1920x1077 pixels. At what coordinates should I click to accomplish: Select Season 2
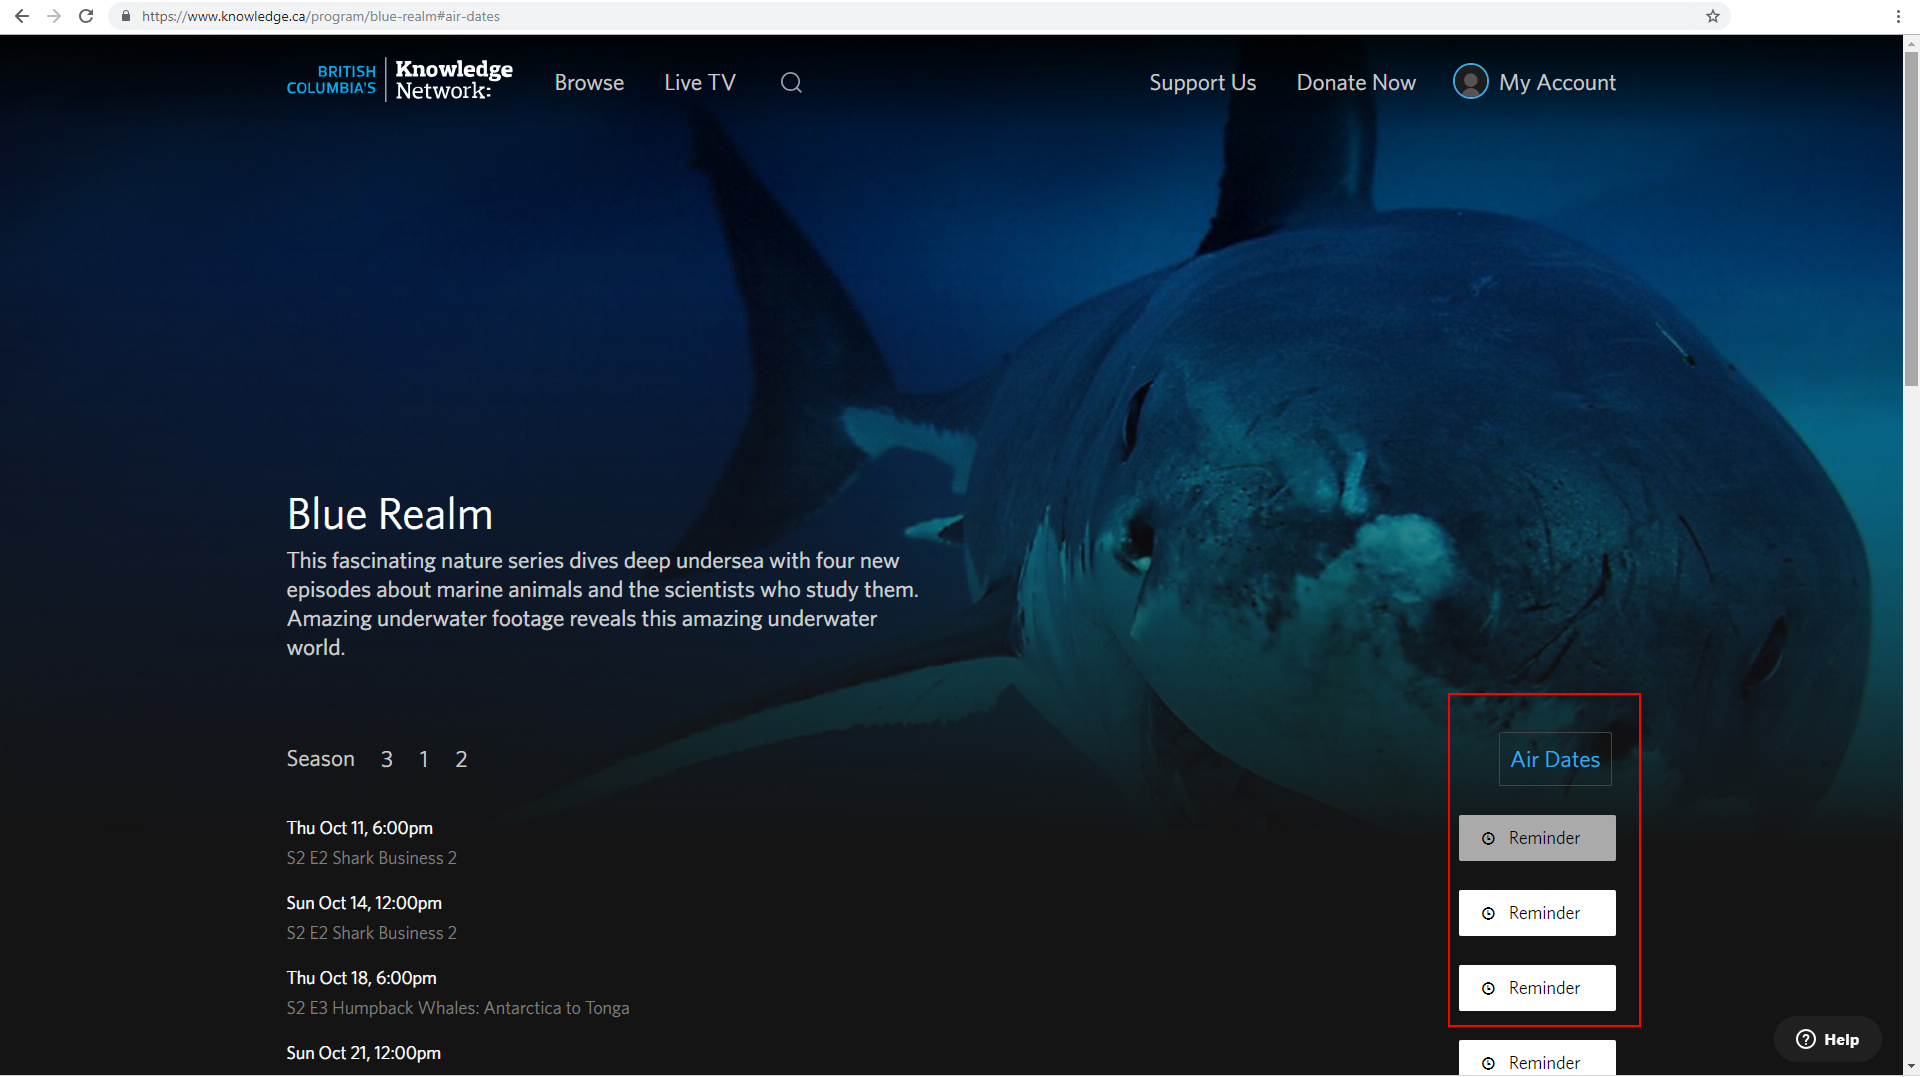tap(461, 759)
